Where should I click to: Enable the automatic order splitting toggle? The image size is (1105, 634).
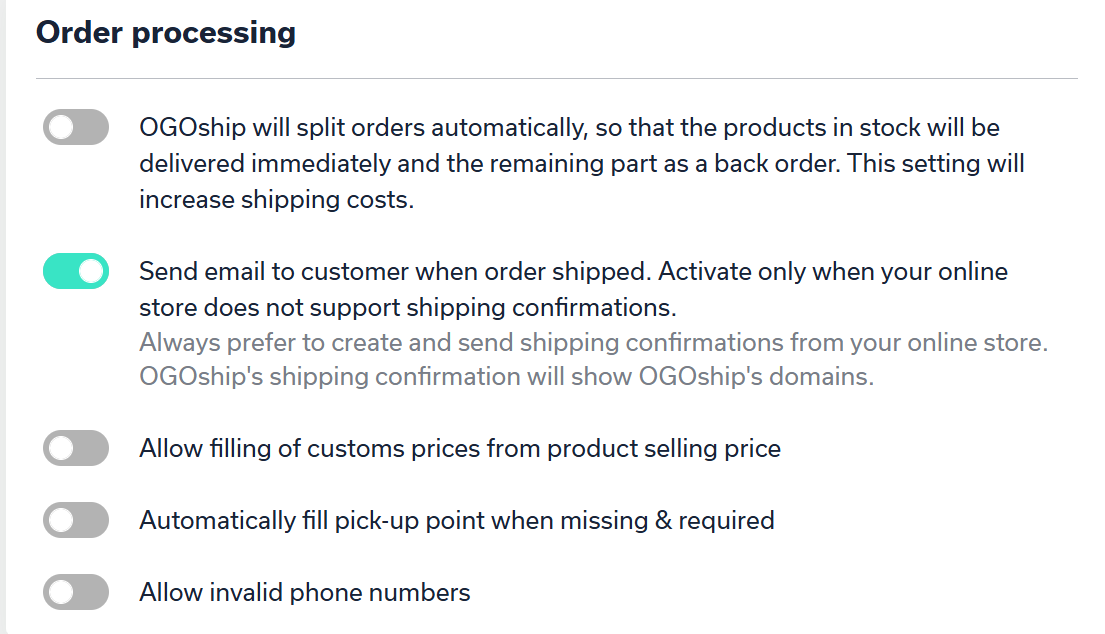point(76,128)
